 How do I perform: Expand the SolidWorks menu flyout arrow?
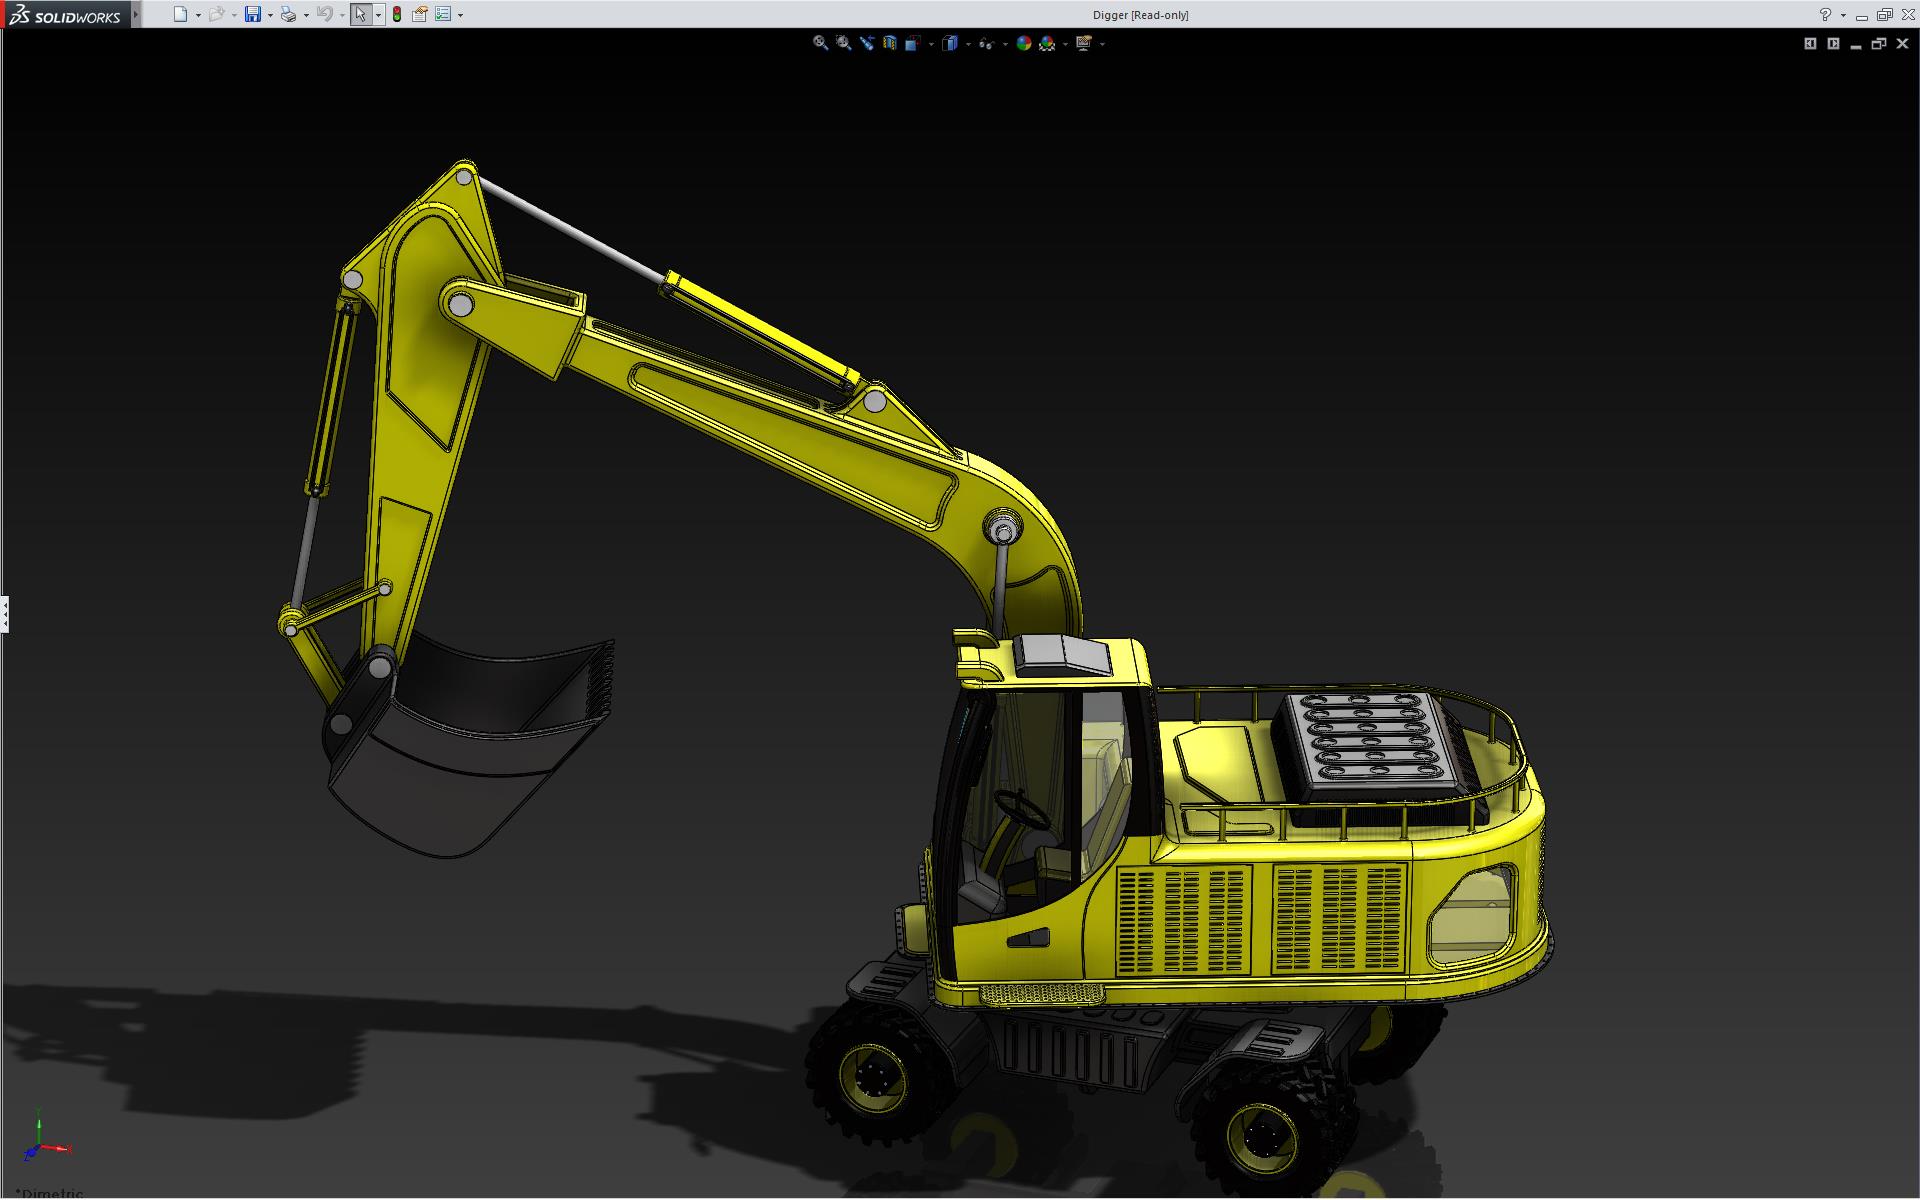(x=136, y=14)
